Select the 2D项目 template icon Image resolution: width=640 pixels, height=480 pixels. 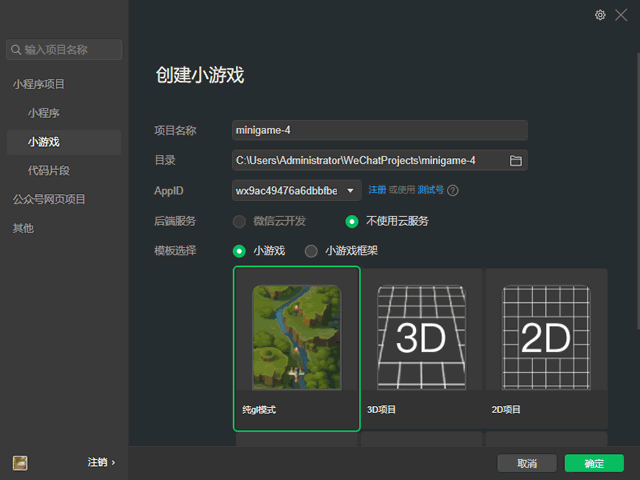pos(545,337)
